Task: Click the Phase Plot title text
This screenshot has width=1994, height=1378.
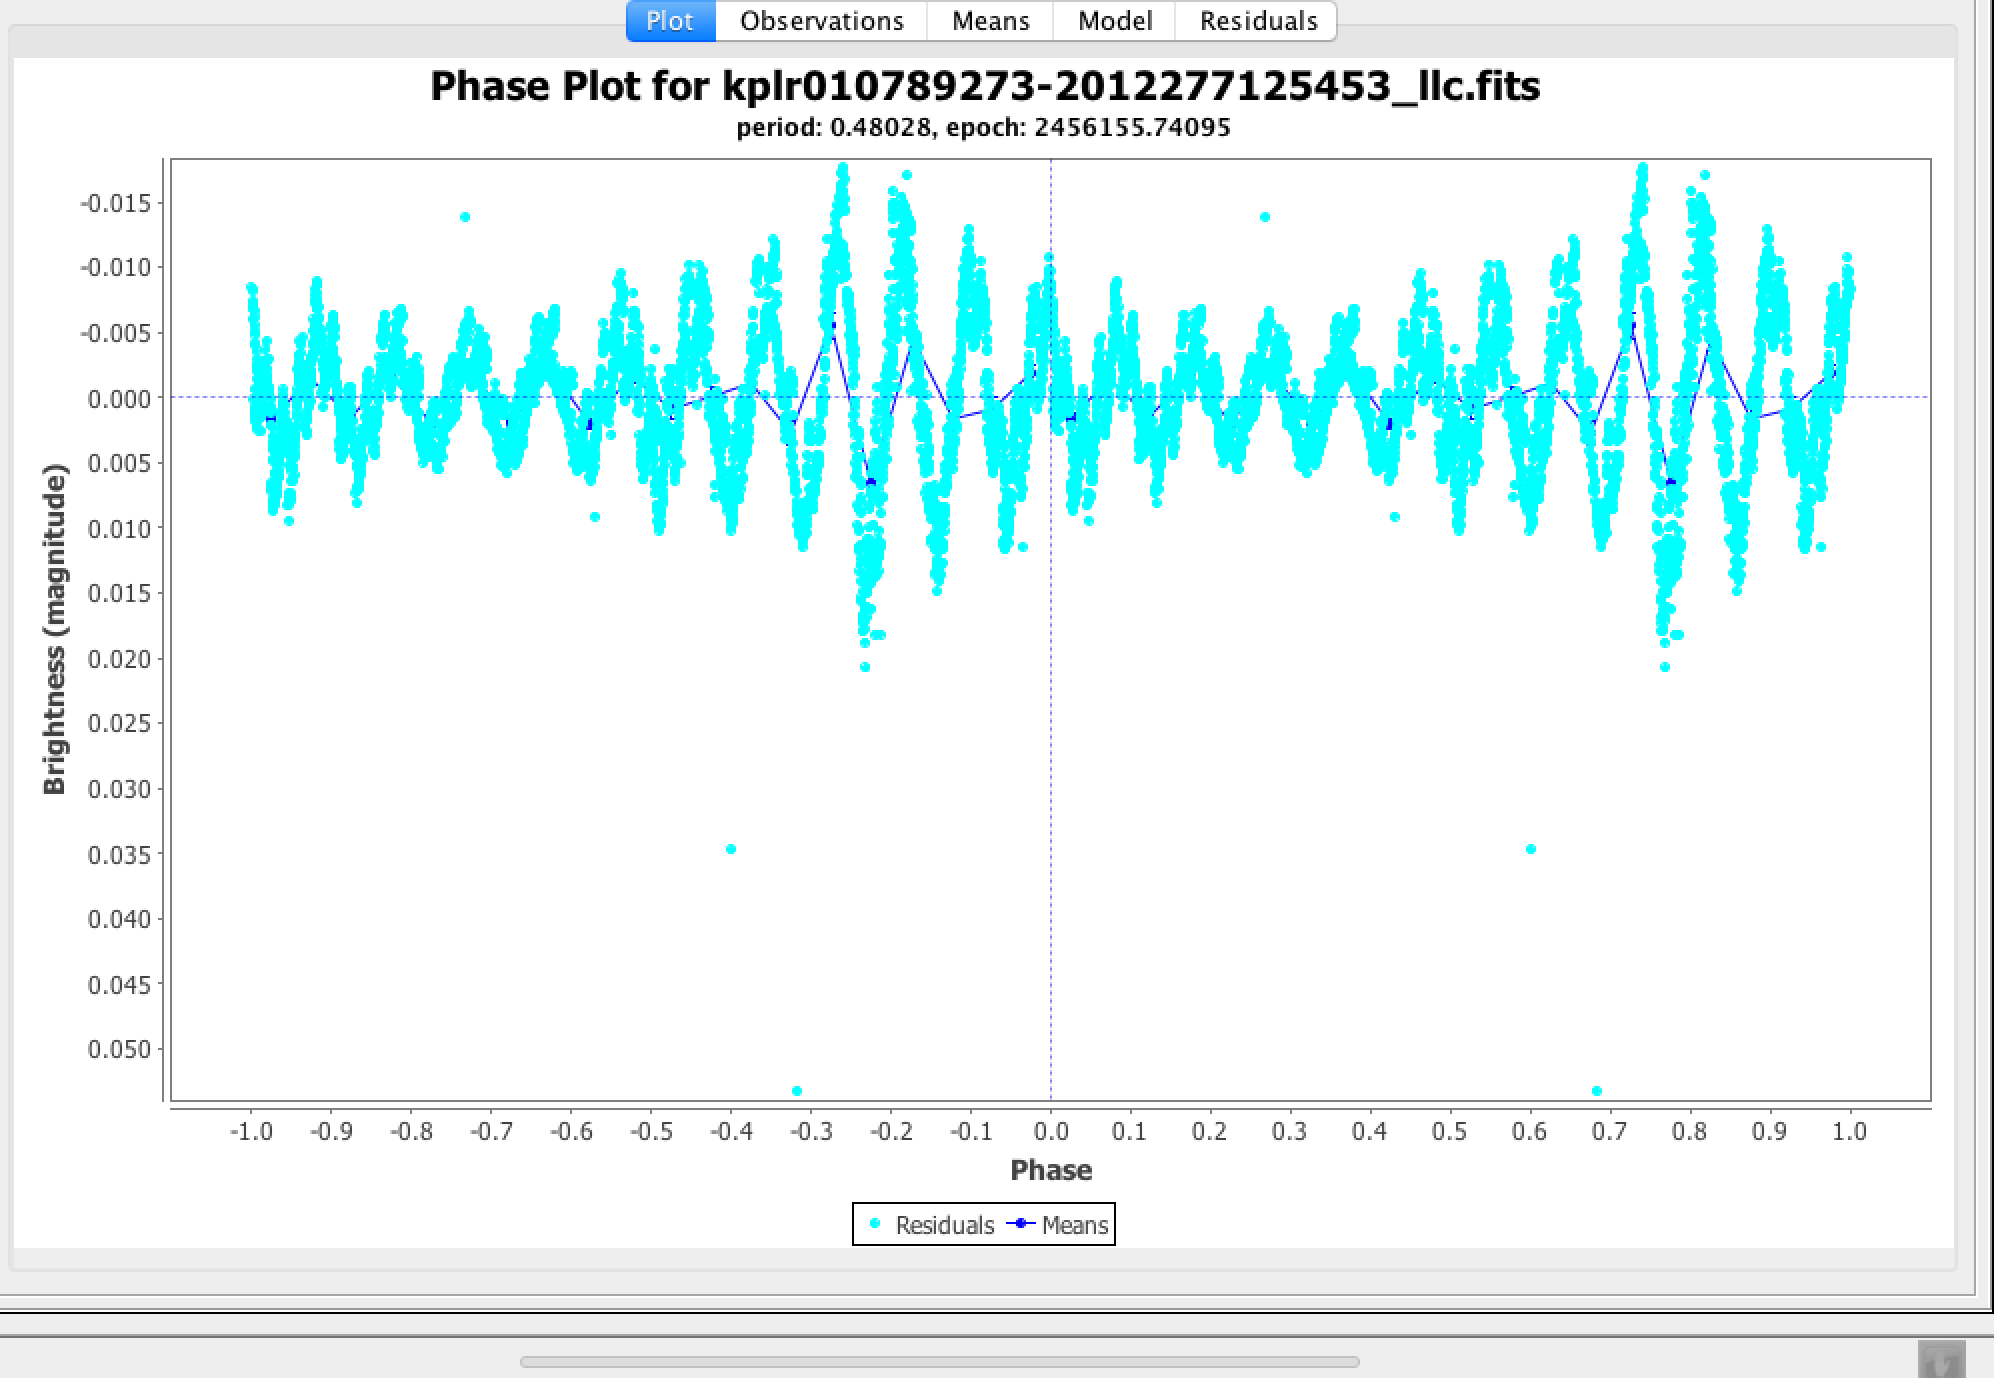Action: tap(984, 86)
